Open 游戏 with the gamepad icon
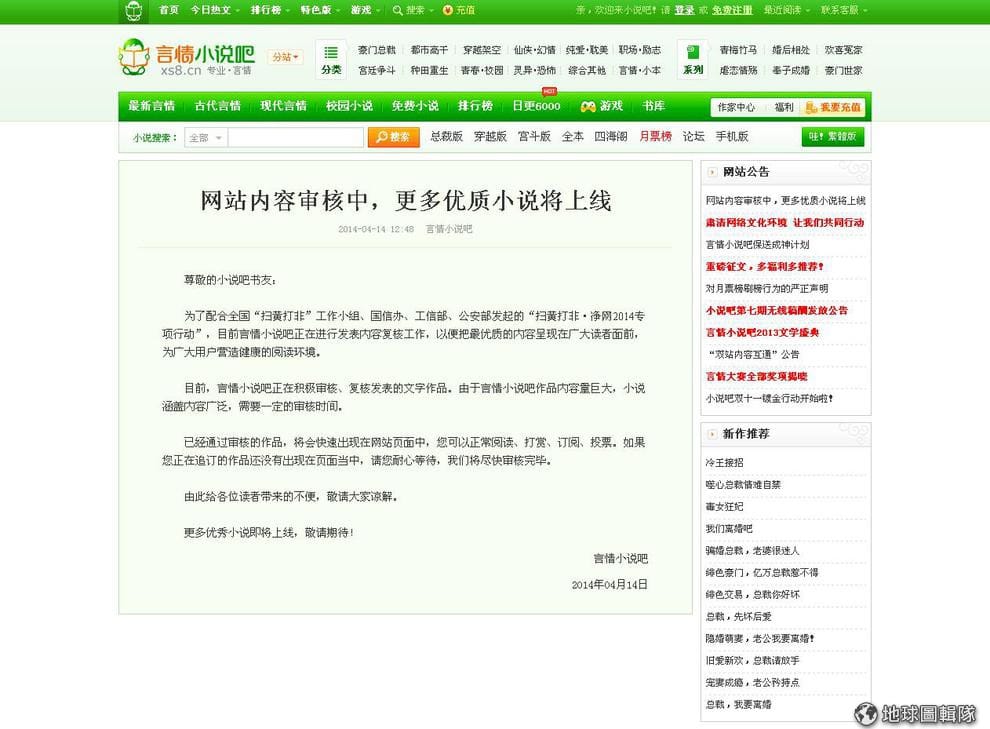The image size is (990, 729). tap(601, 106)
